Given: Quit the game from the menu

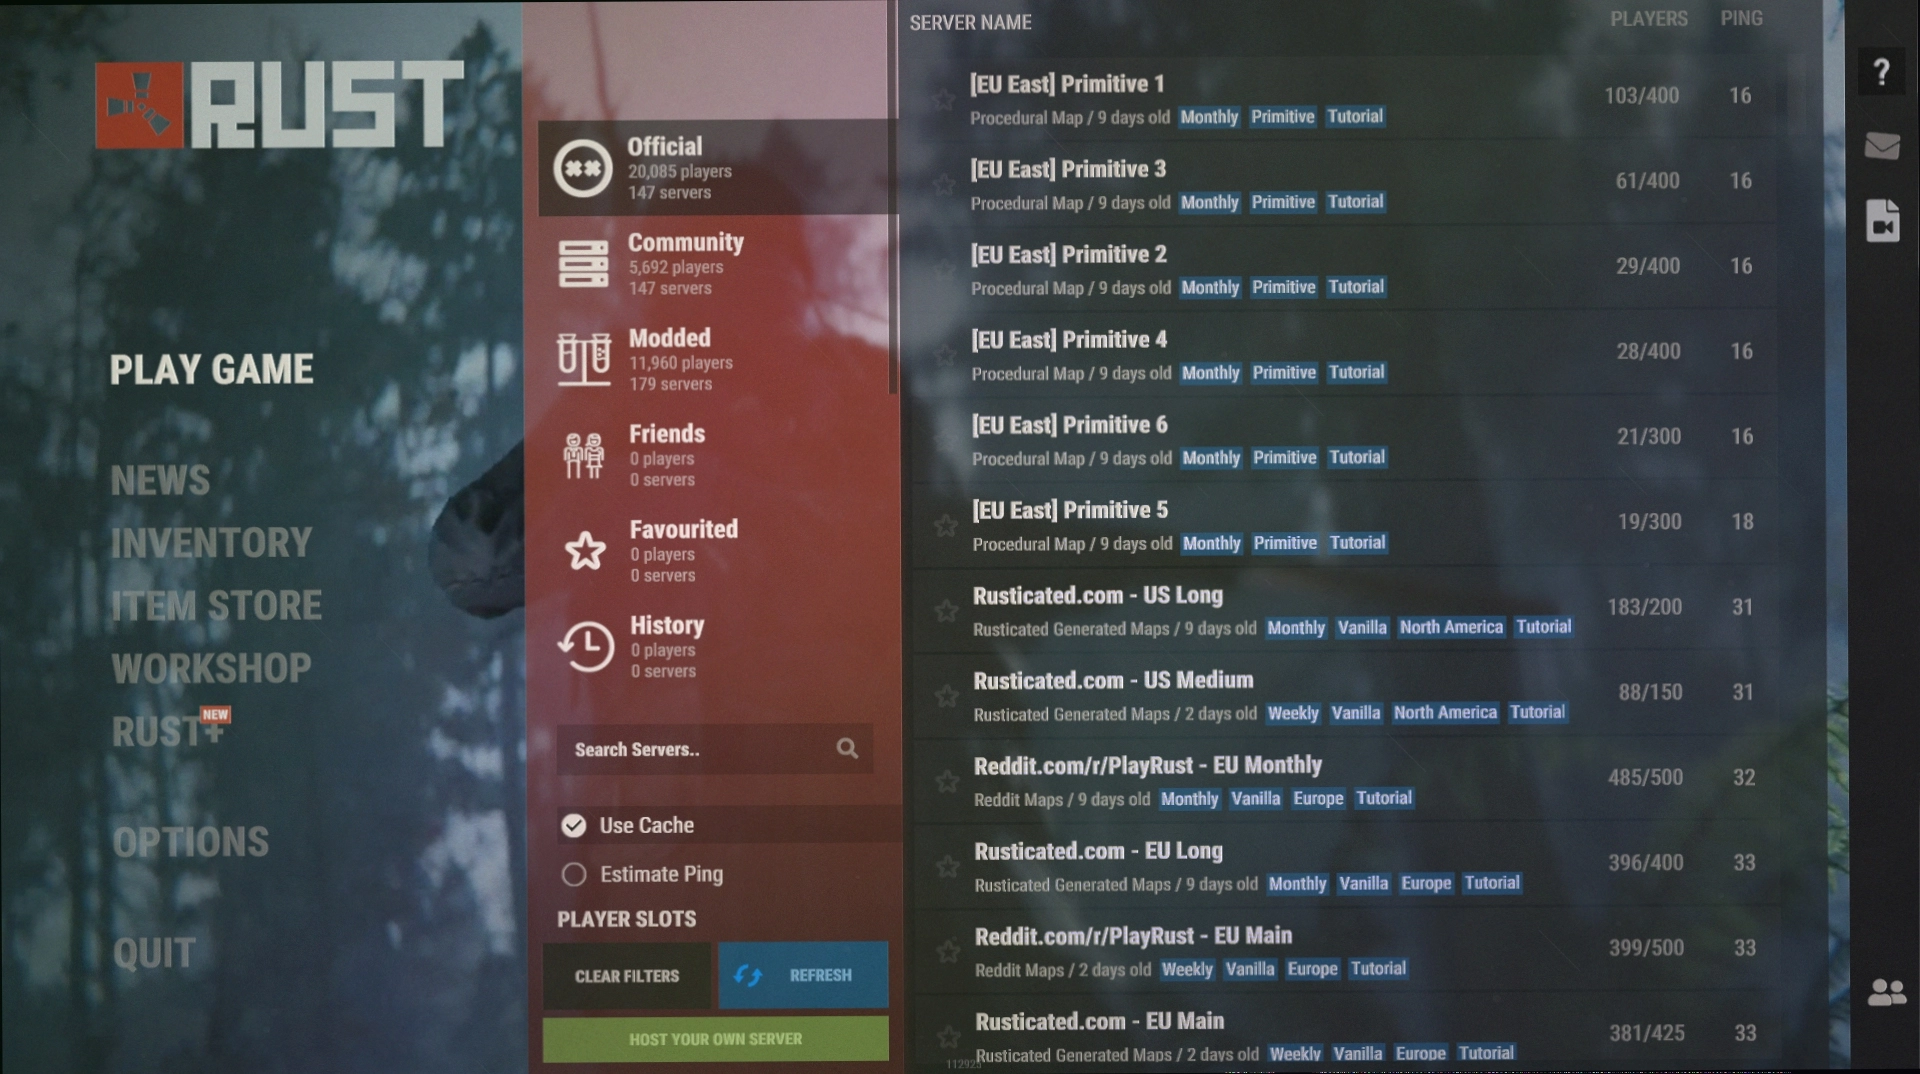Looking at the screenshot, I should tap(154, 953).
